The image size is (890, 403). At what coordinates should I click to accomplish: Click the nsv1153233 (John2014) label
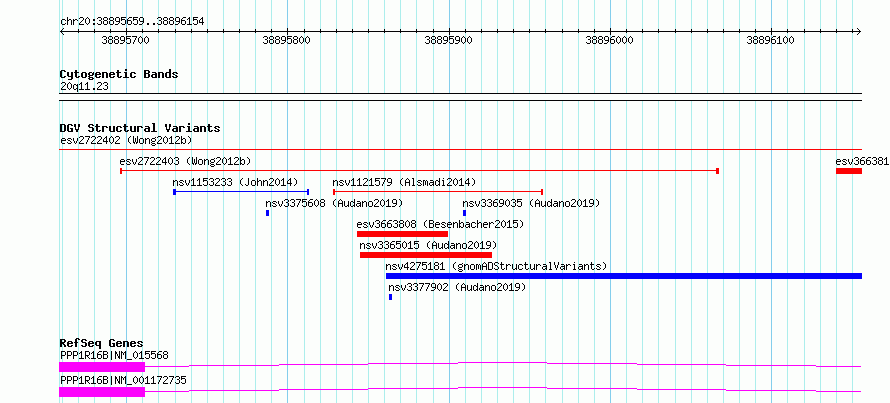pyautogui.click(x=235, y=182)
